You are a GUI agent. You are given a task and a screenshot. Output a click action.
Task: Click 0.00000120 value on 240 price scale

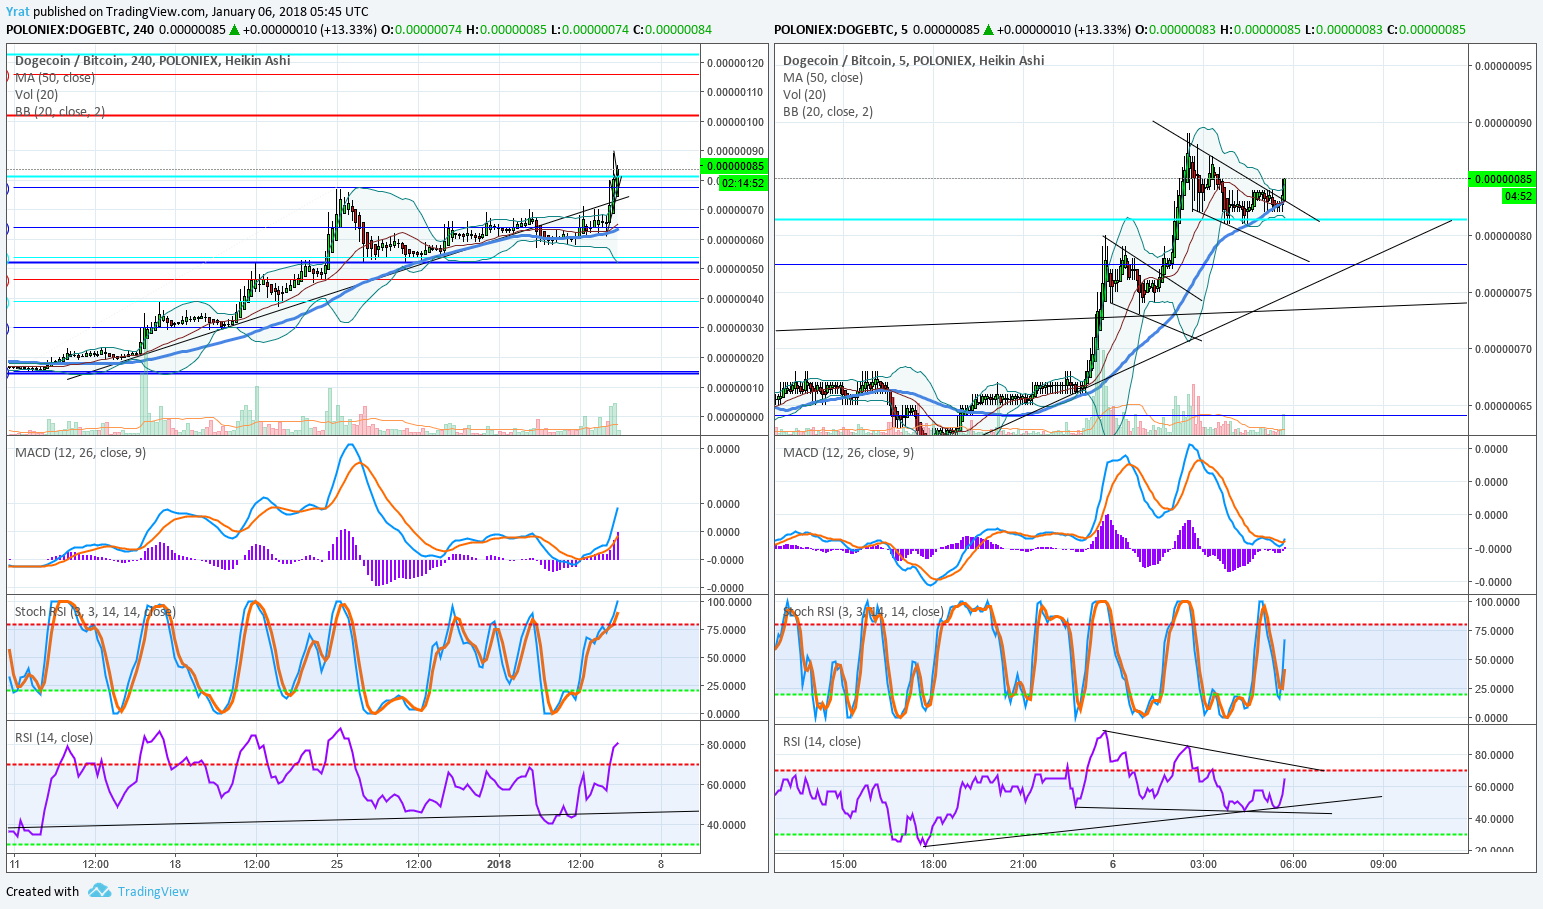[x=735, y=63]
